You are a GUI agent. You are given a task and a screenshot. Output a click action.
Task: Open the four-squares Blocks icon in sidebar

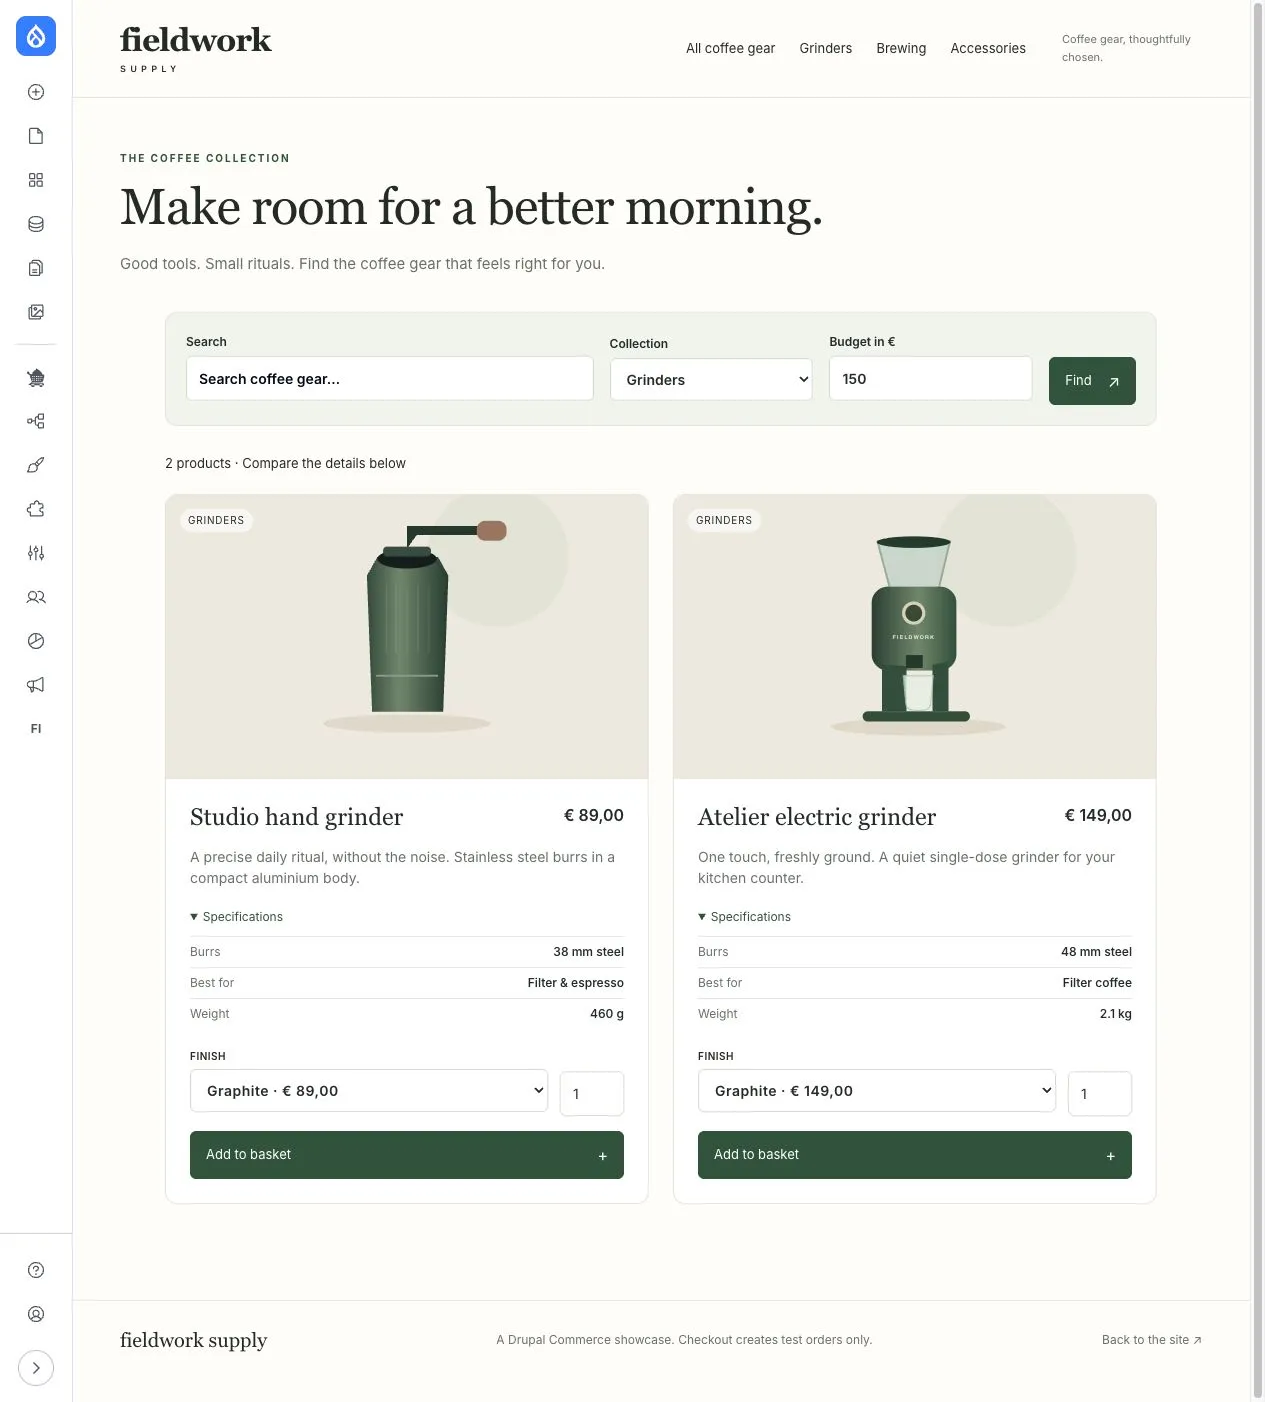pyautogui.click(x=36, y=180)
